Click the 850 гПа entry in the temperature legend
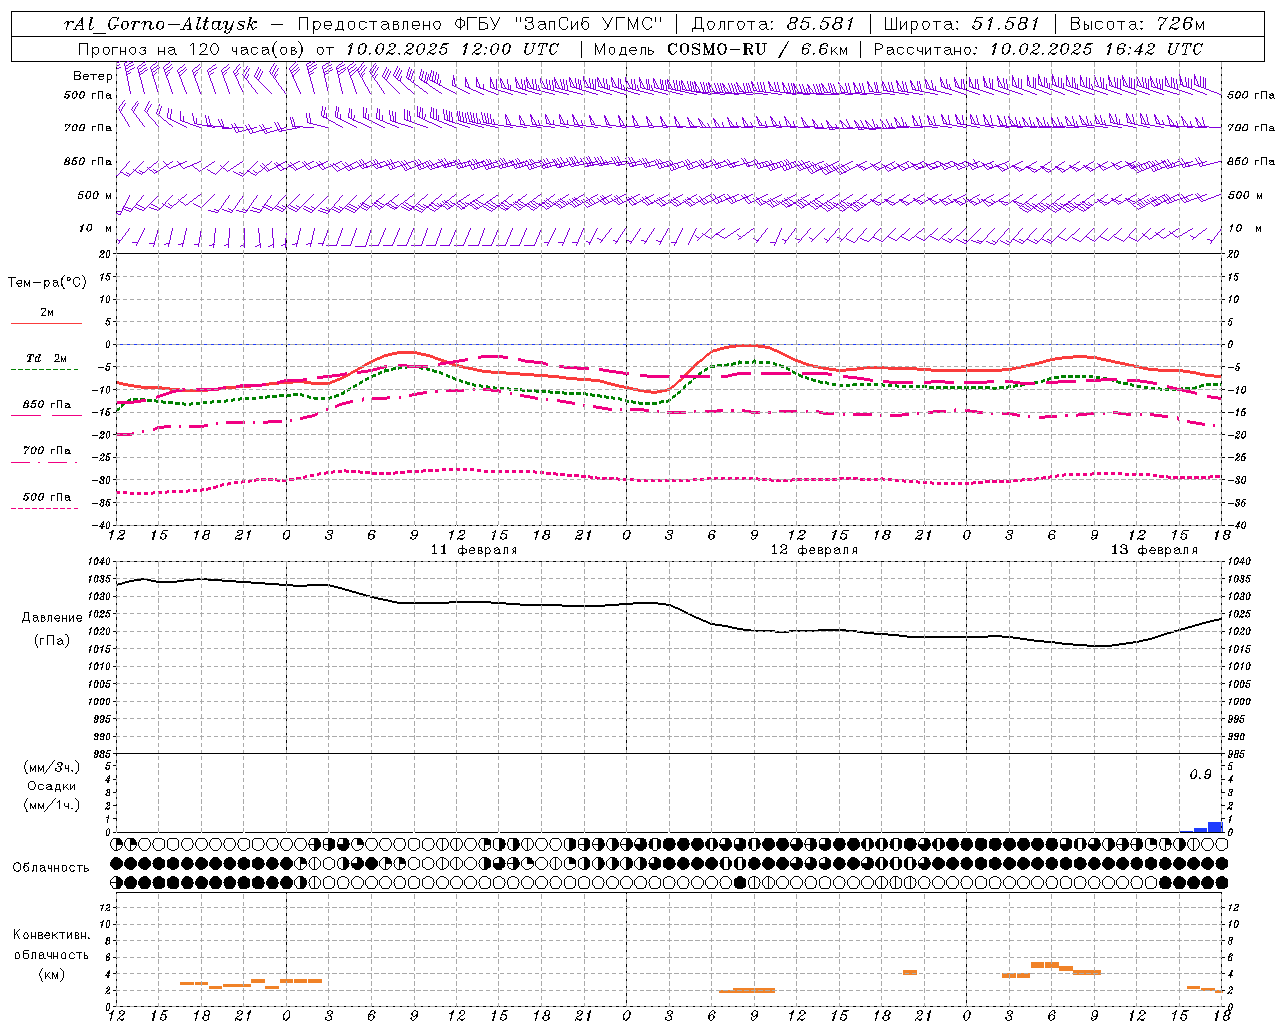Screen dimensions: 1280x1024 [x=46, y=405]
